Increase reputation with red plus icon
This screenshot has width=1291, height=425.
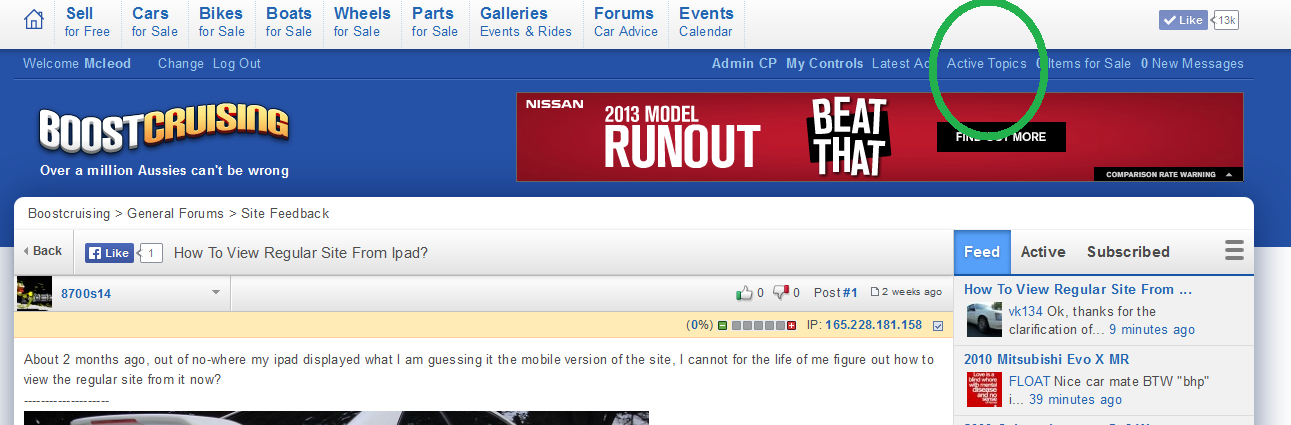[792, 326]
